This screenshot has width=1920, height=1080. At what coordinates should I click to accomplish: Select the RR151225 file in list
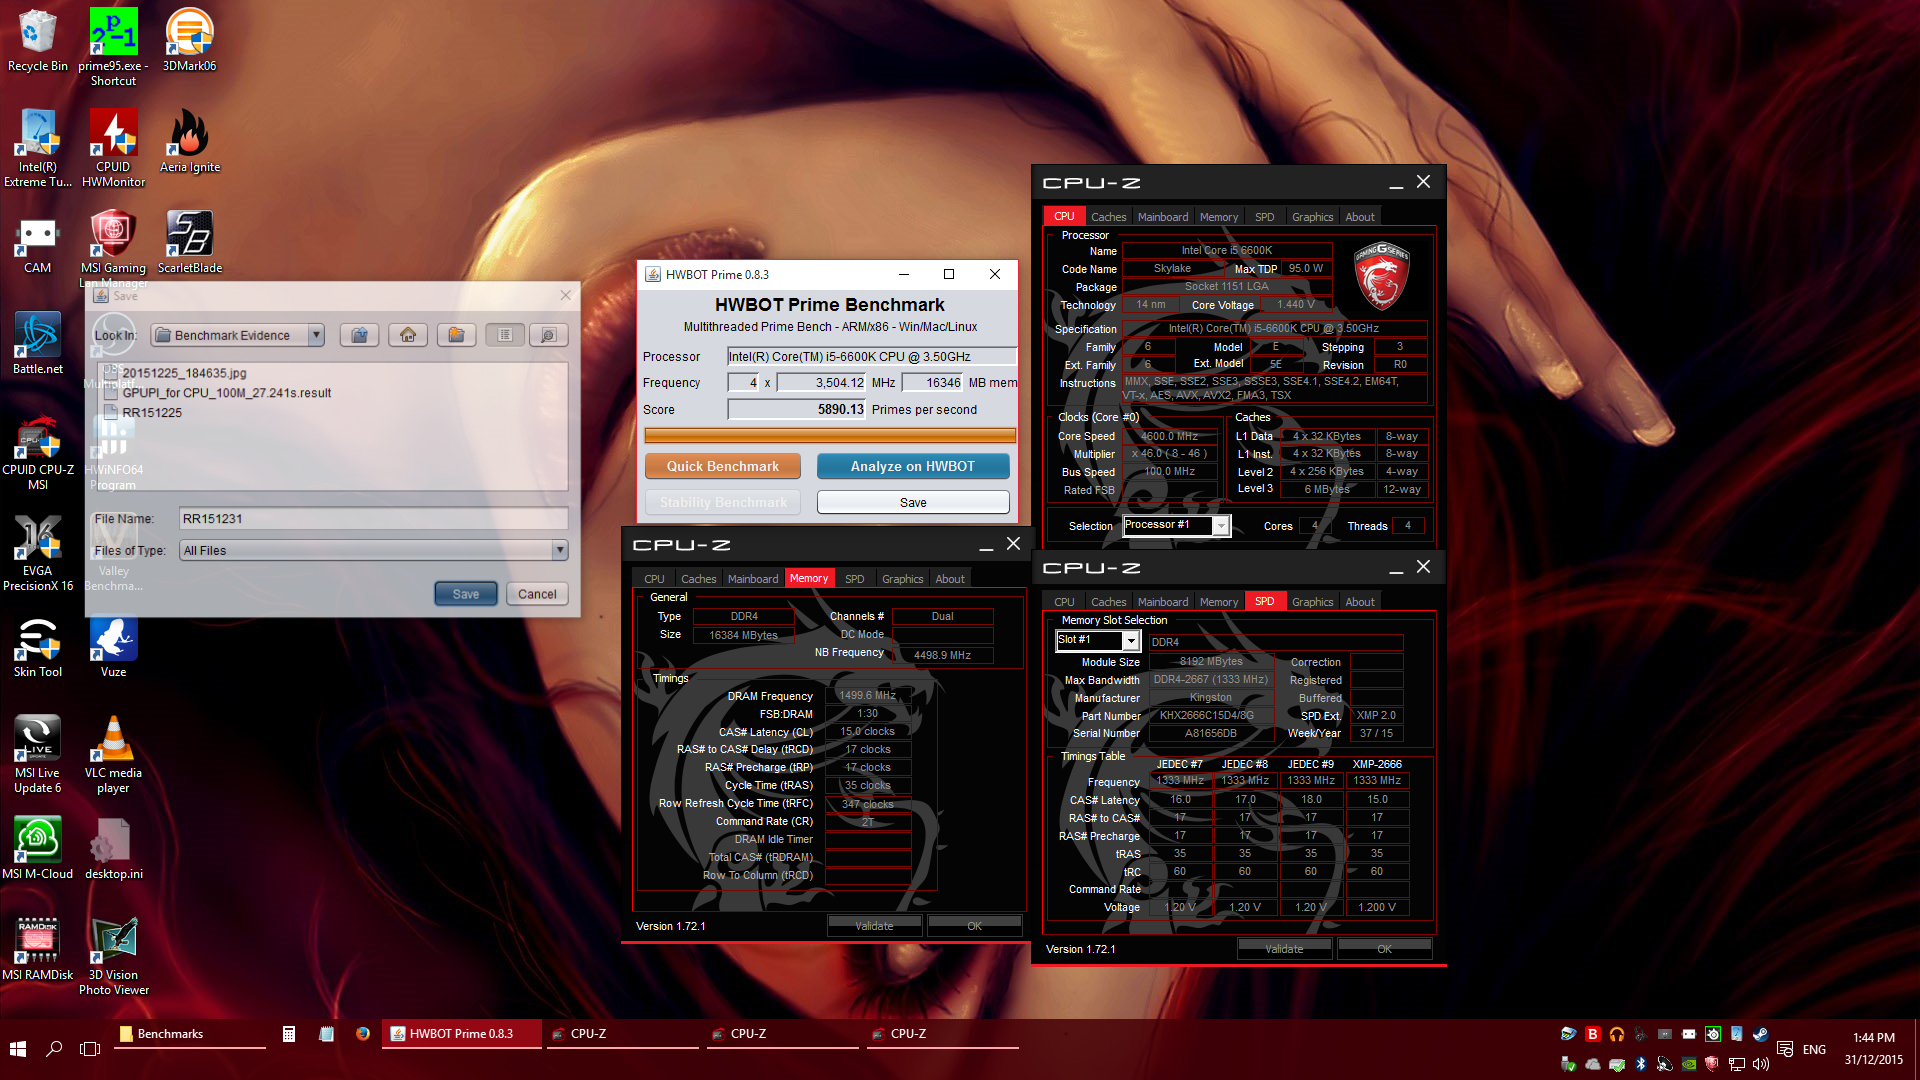click(x=152, y=412)
